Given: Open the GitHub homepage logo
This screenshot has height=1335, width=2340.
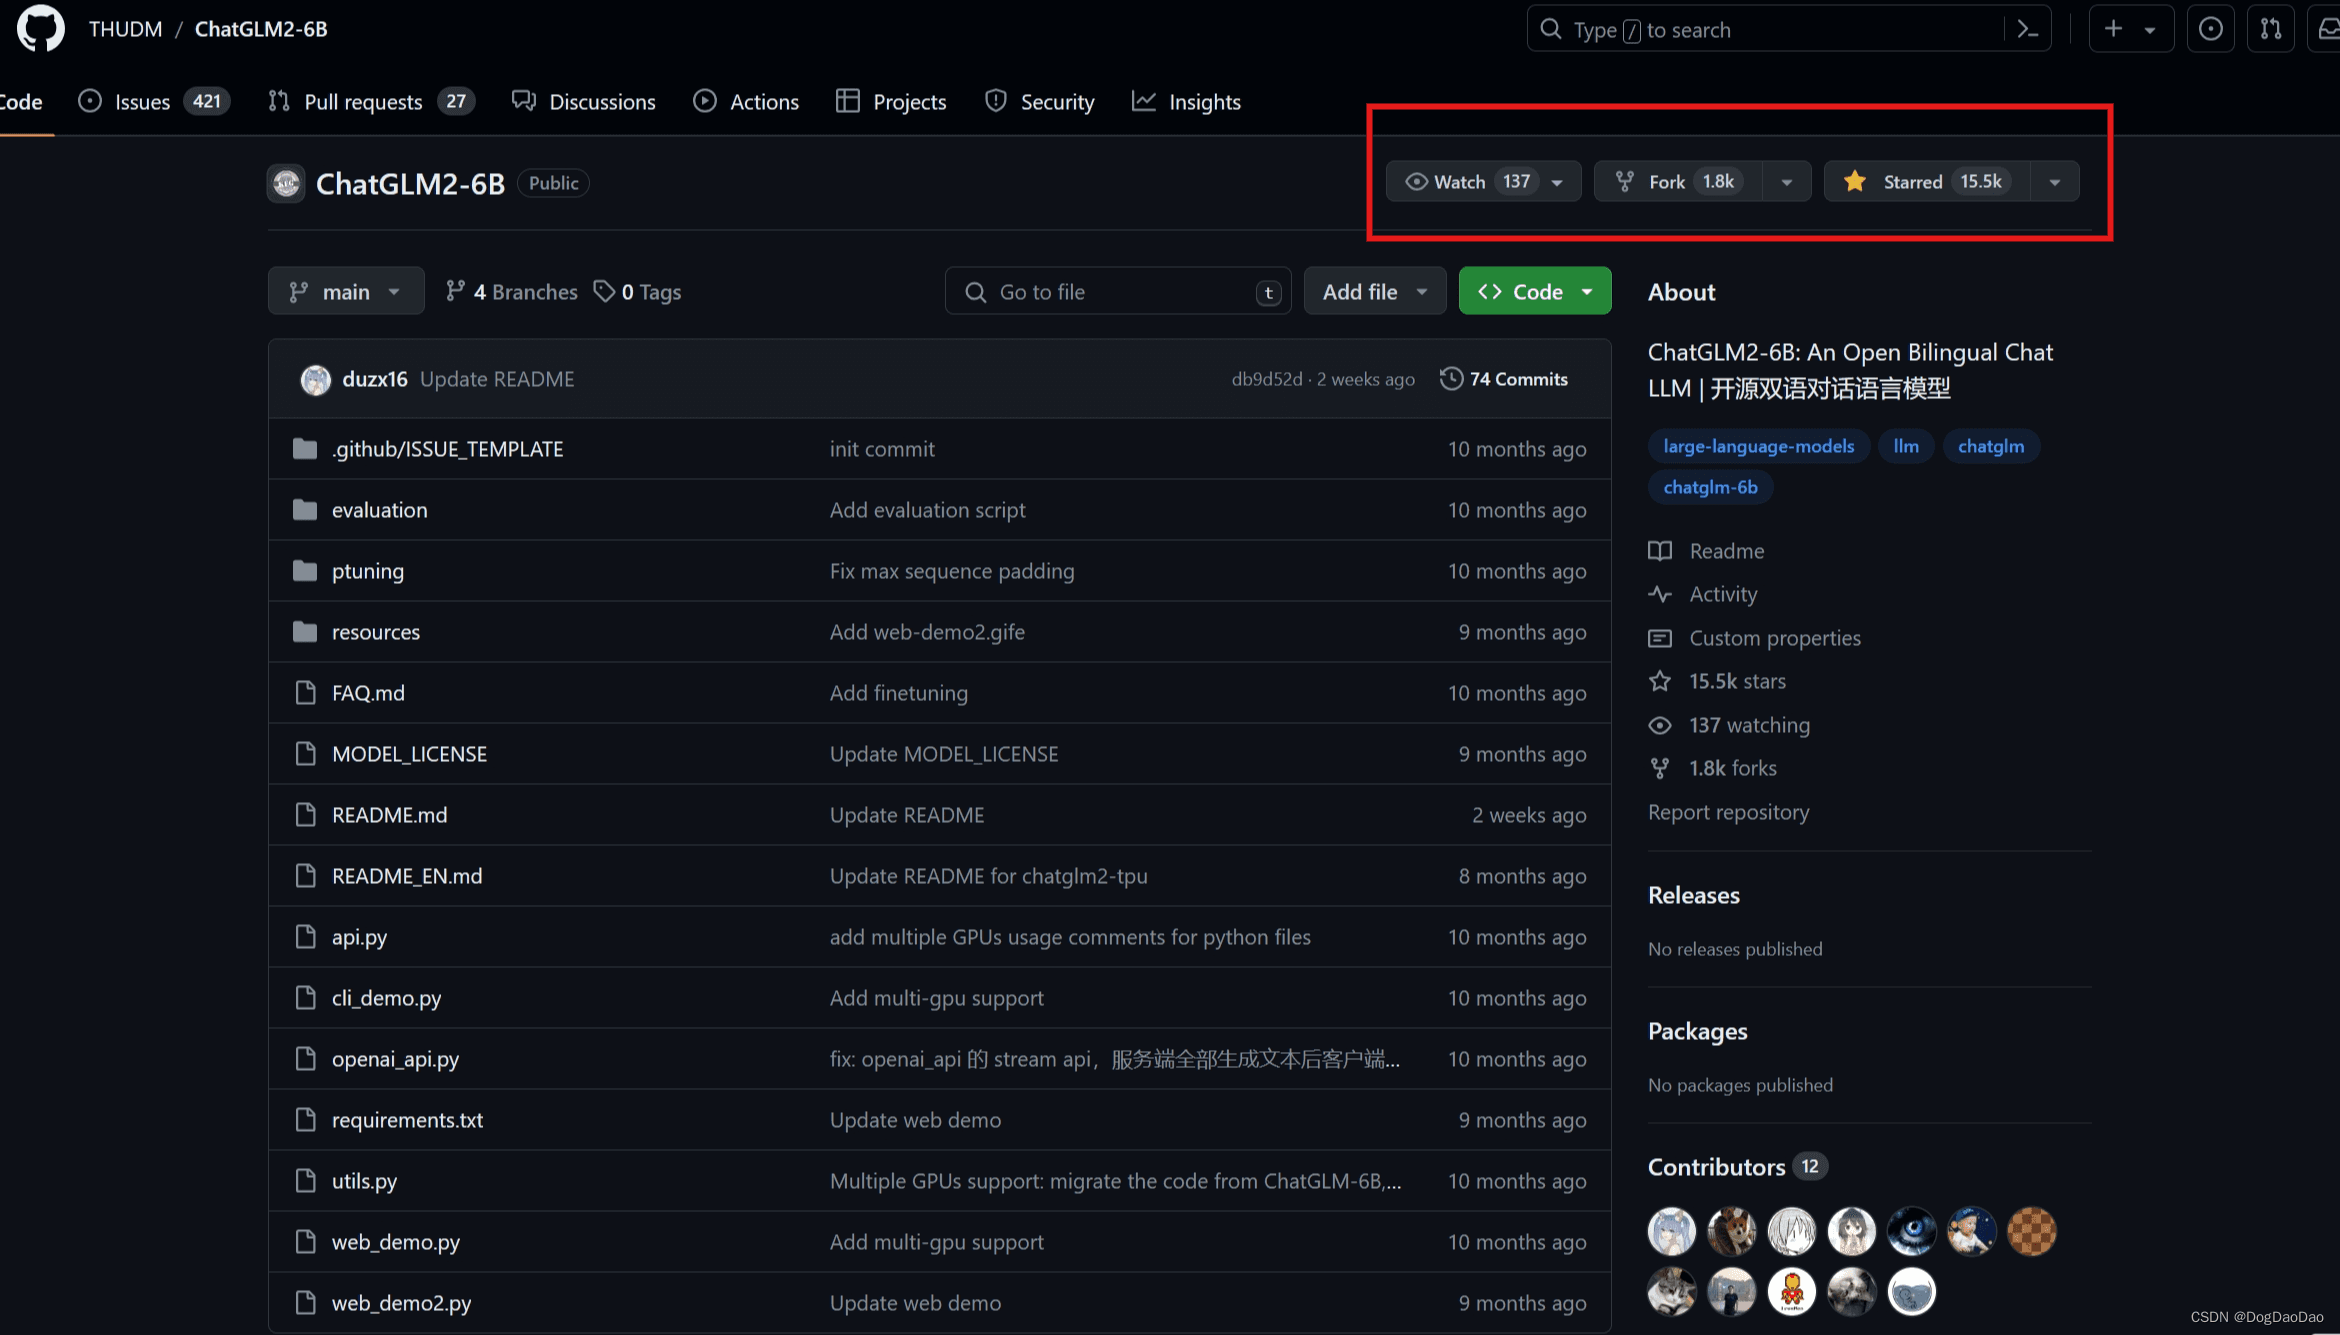Looking at the screenshot, I should point(40,28).
